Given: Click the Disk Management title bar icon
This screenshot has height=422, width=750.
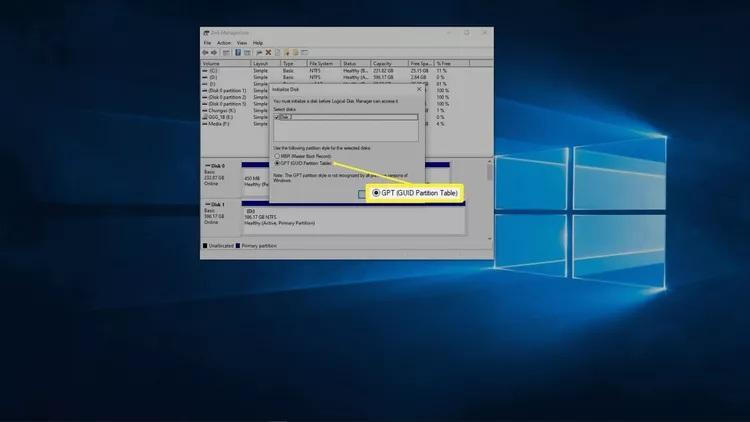Looking at the screenshot, I should pos(206,32).
